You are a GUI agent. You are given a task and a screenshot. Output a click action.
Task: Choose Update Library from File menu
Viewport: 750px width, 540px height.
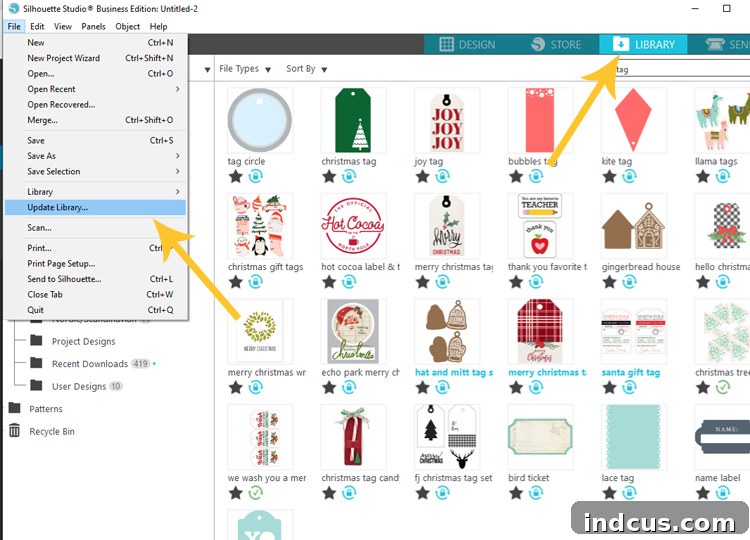coord(95,207)
